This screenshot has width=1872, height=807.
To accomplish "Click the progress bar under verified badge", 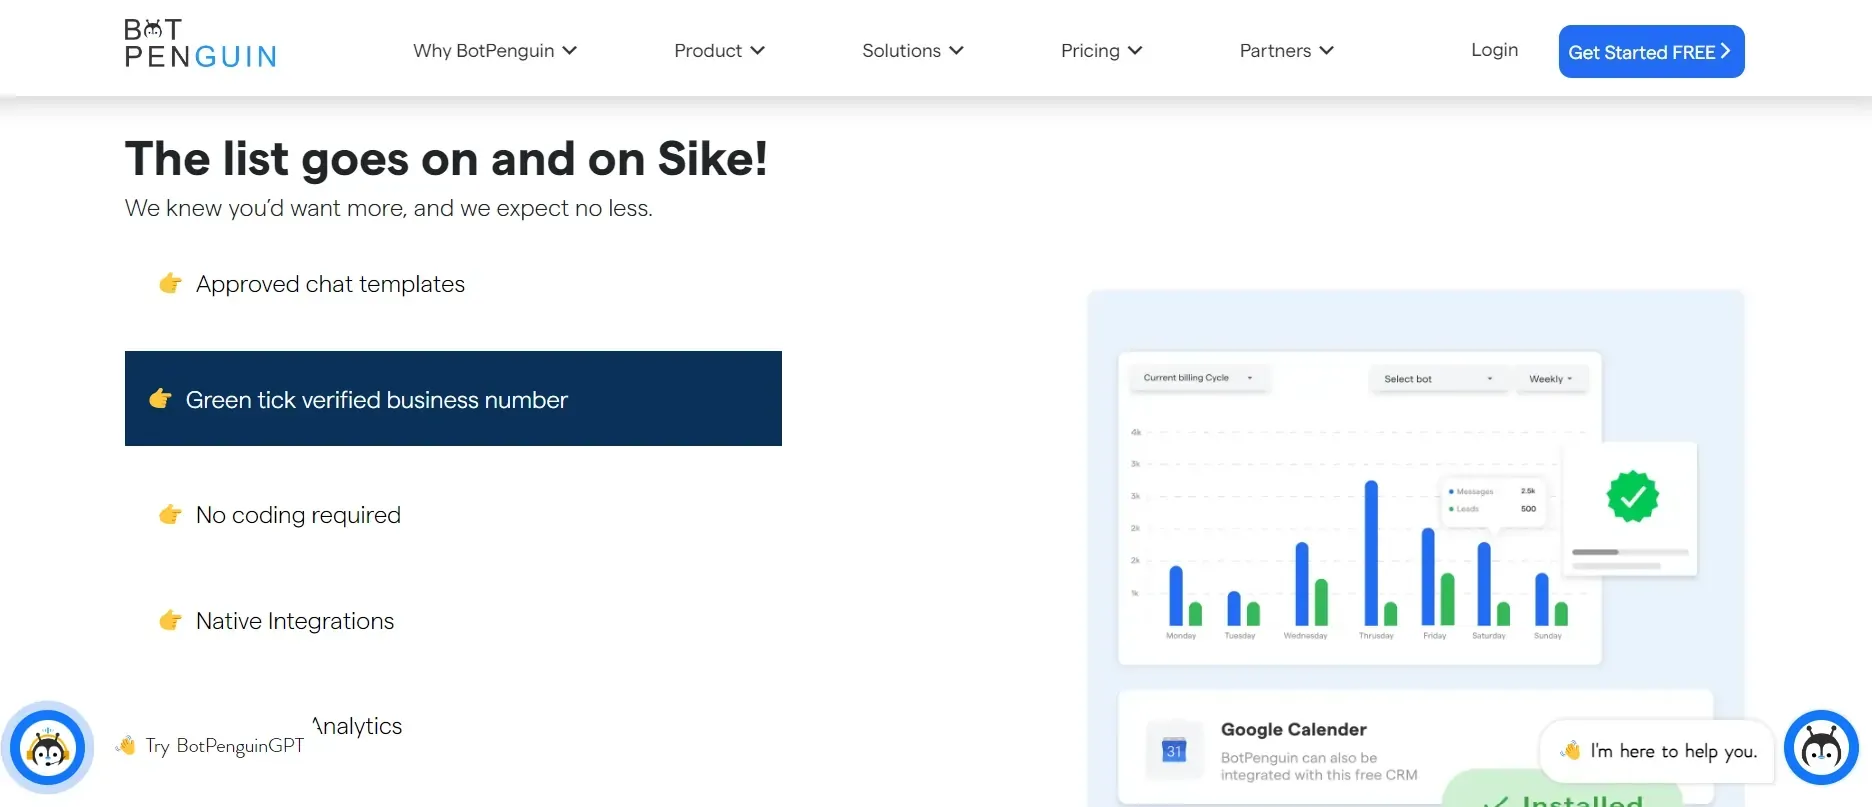I will pyautogui.click(x=1629, y=552).
